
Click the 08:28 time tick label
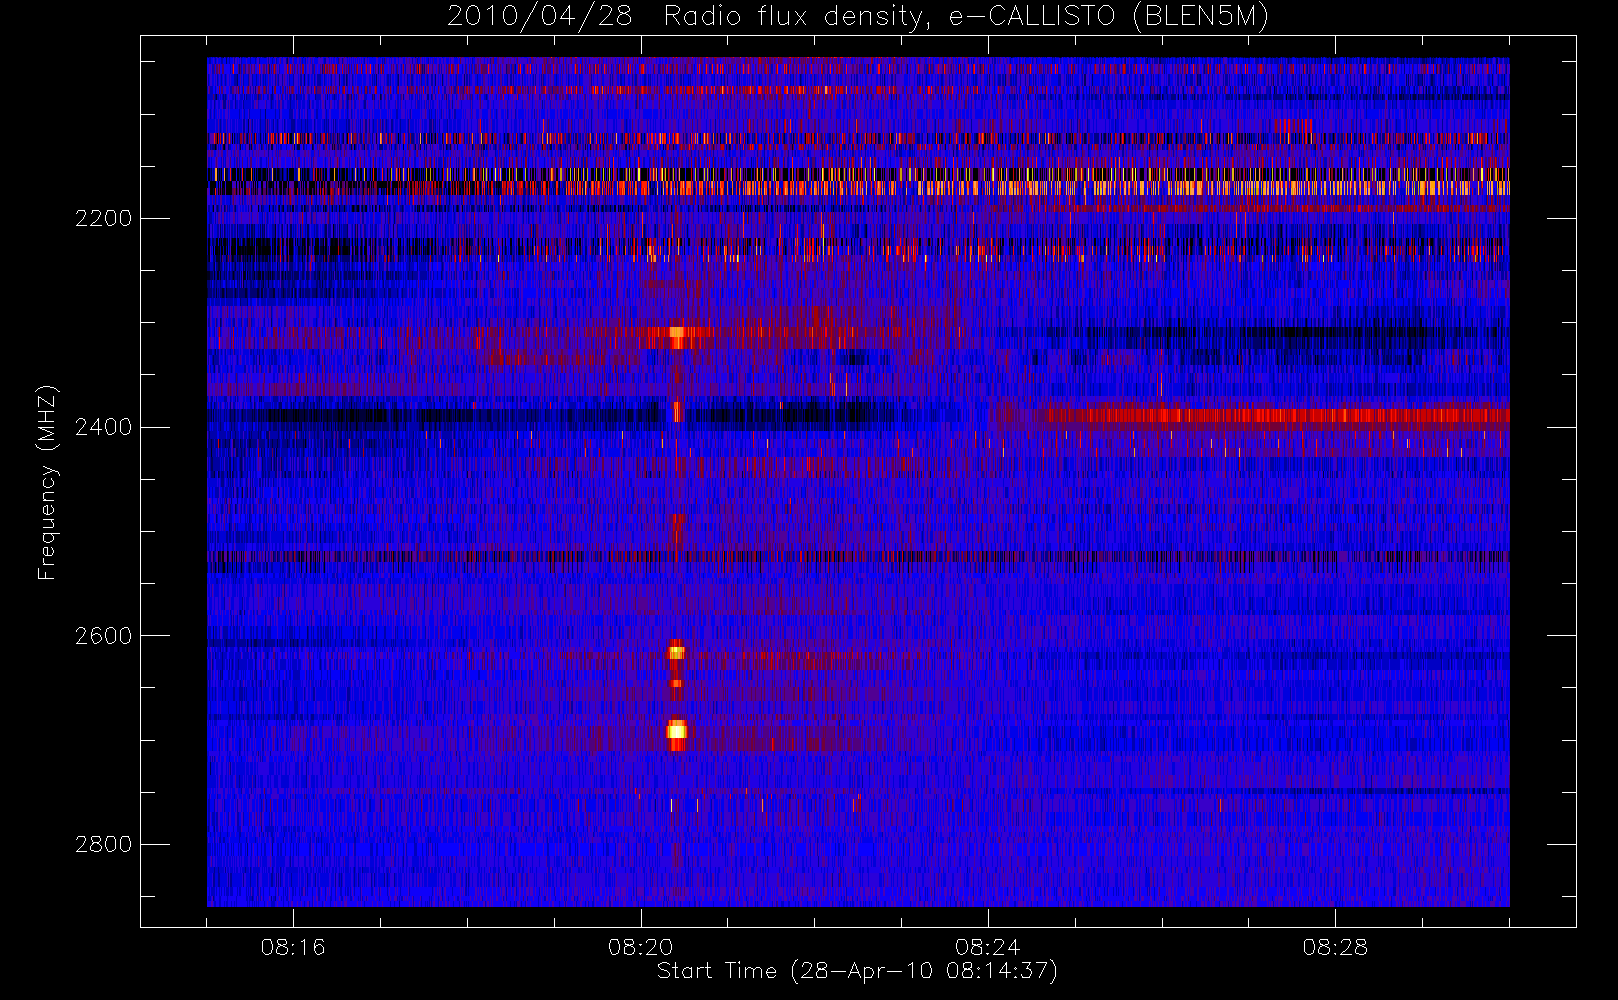(x=1335, y=946)
